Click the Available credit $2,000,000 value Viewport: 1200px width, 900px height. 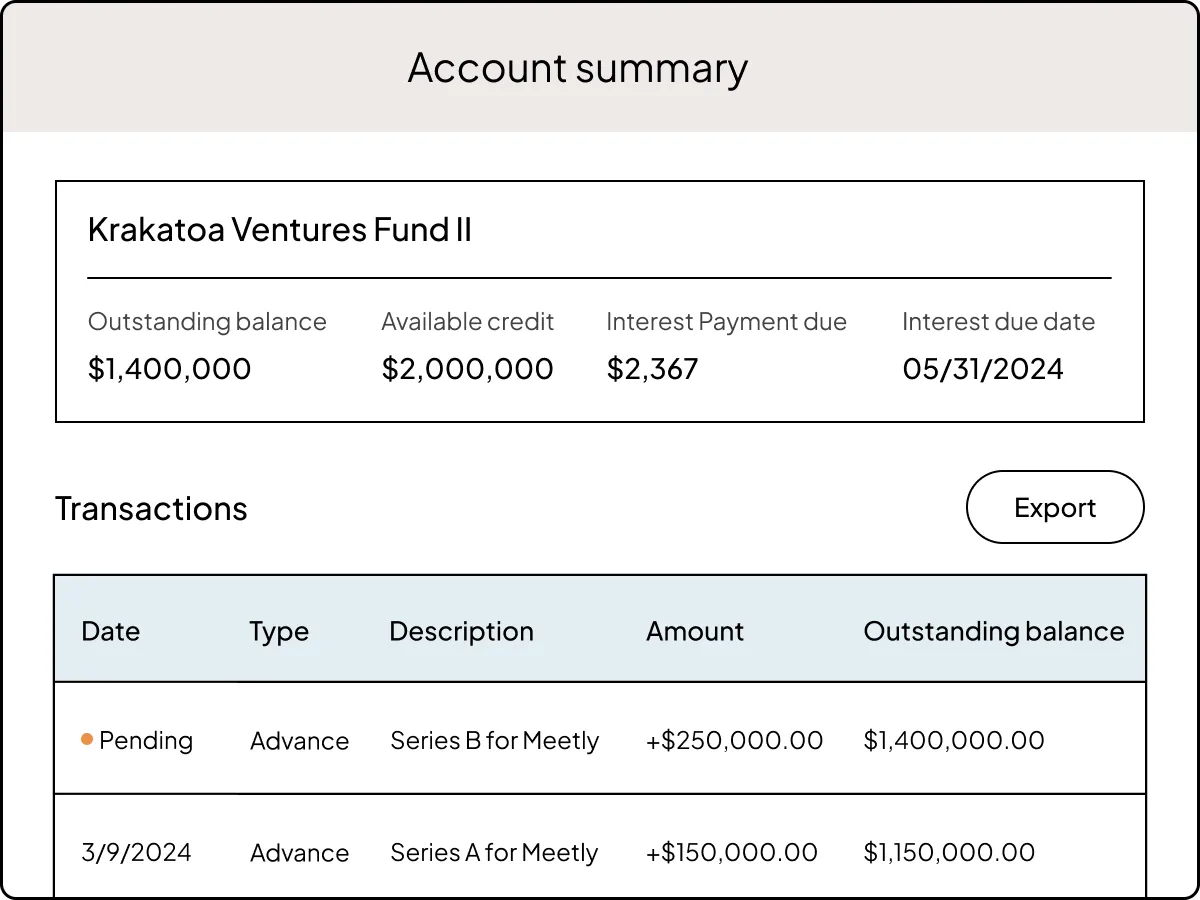(x=467, y=368)
